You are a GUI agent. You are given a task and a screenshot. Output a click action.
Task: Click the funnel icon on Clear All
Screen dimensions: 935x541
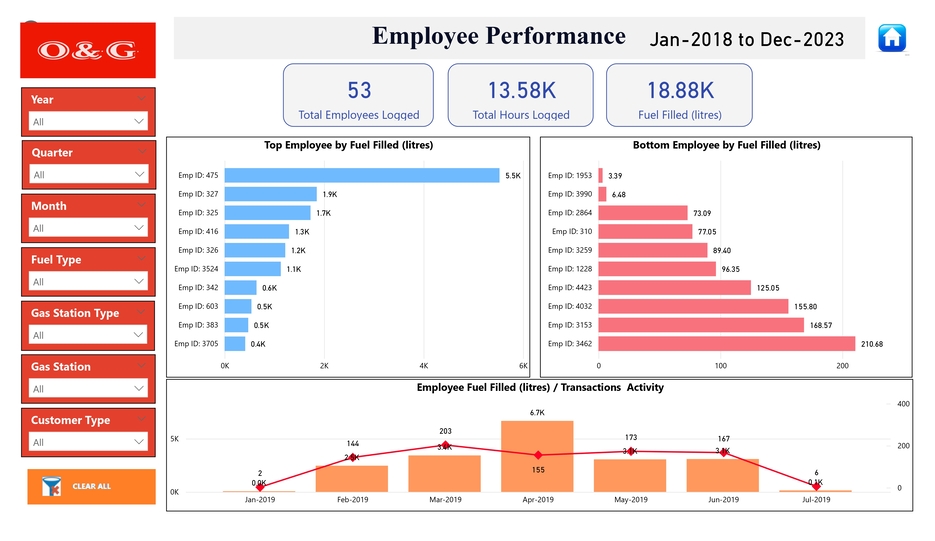point(52,486)
